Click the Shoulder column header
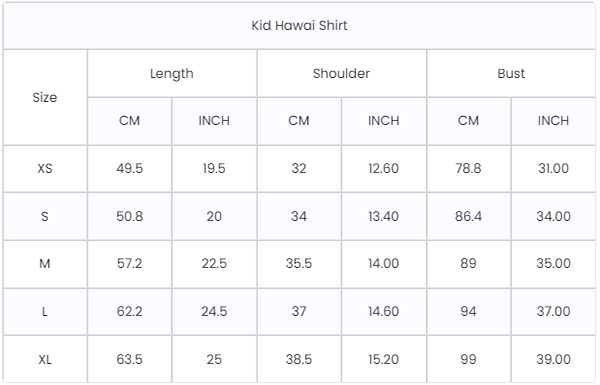This screenshot has height=385, width=600. tap(341, 73)
